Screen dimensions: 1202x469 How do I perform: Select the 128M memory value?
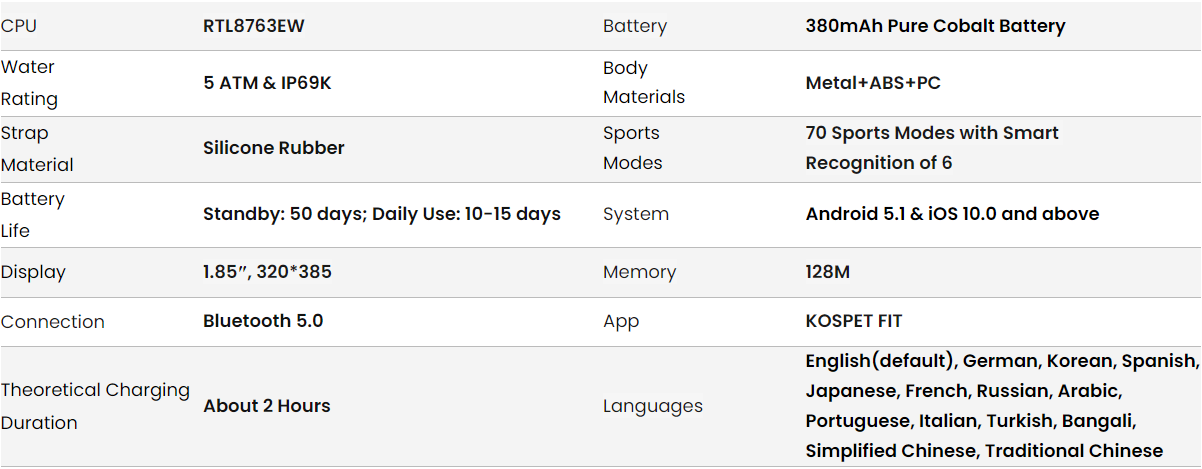(828, 272)
